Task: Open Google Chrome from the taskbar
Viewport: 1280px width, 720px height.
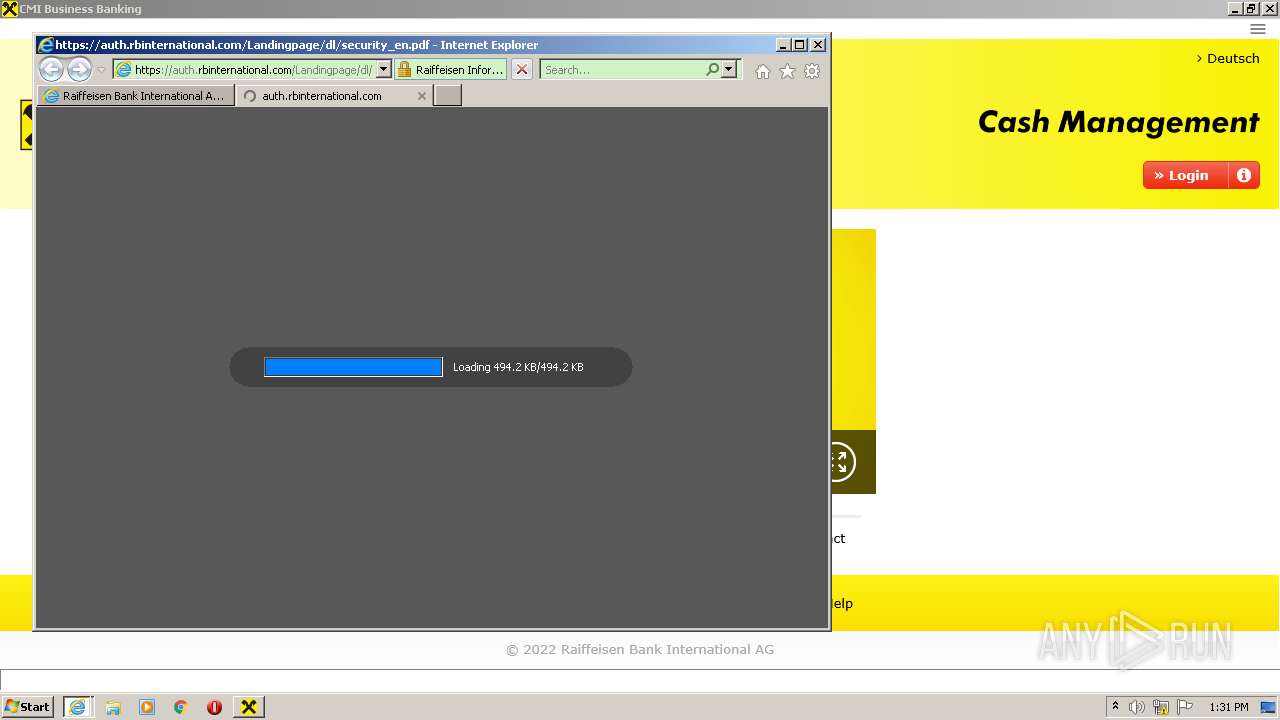Action: pos(181,707)
